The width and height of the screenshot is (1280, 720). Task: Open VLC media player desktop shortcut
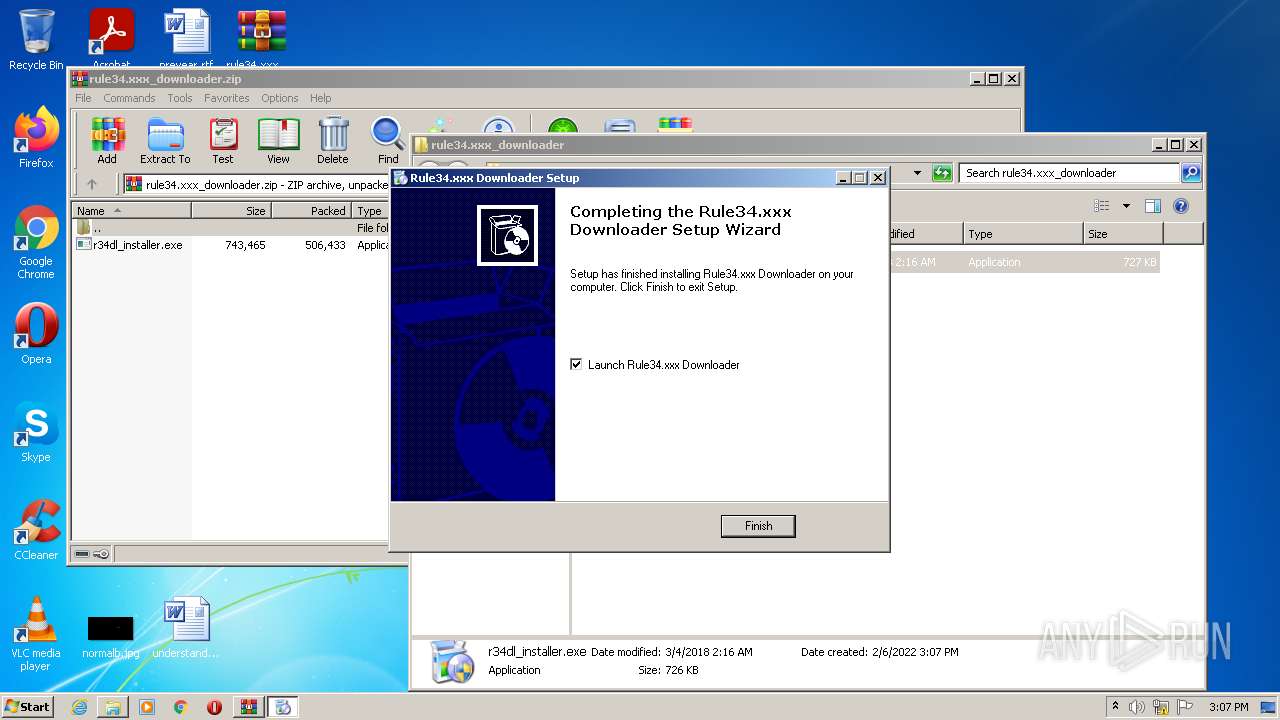[x=36, y=634]
